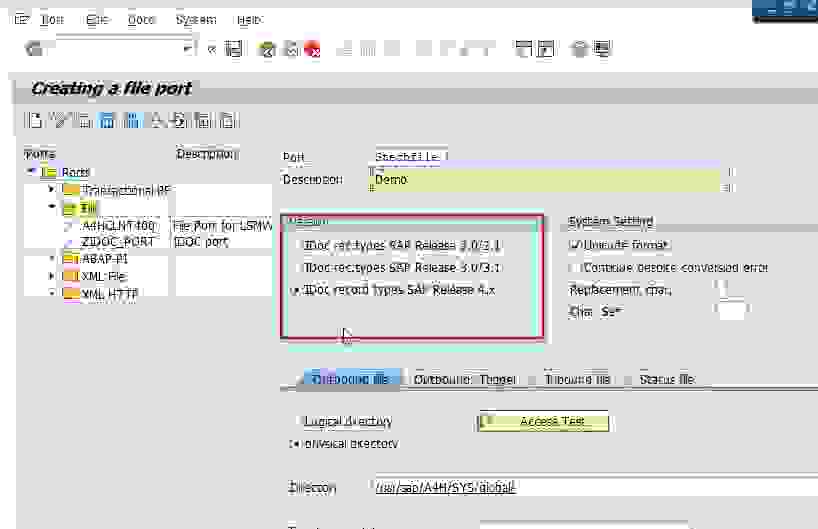818x529 pixels.
Task: Click the Access Test button
Action: 543,421
